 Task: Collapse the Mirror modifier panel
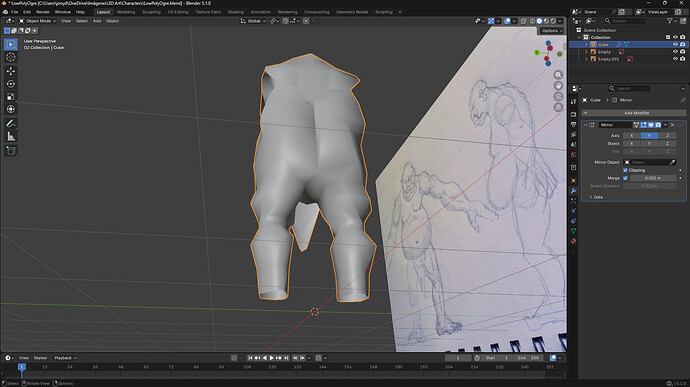point(586,125)
